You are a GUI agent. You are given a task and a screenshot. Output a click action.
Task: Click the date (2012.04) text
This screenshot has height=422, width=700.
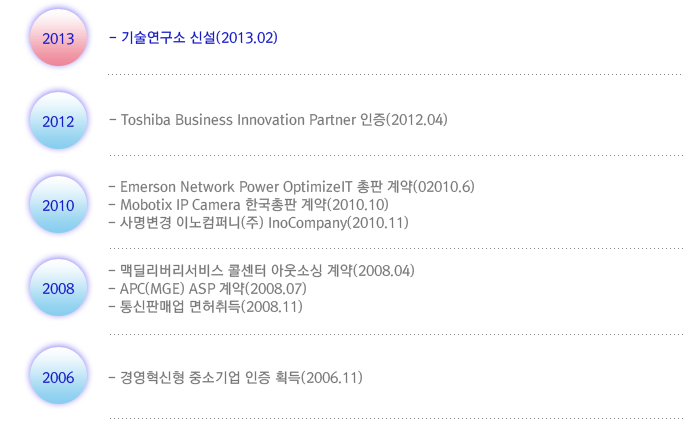pyautogui.click(x=417, y=120)
